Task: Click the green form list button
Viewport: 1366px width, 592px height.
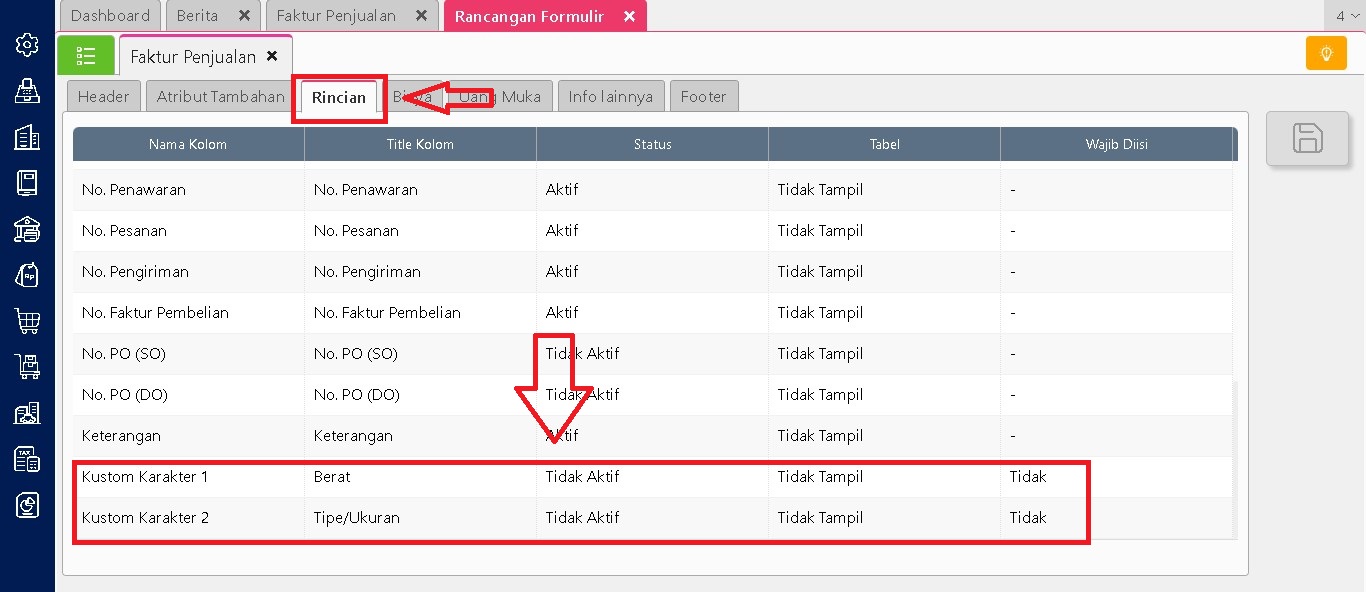Action: pos(86,56)
